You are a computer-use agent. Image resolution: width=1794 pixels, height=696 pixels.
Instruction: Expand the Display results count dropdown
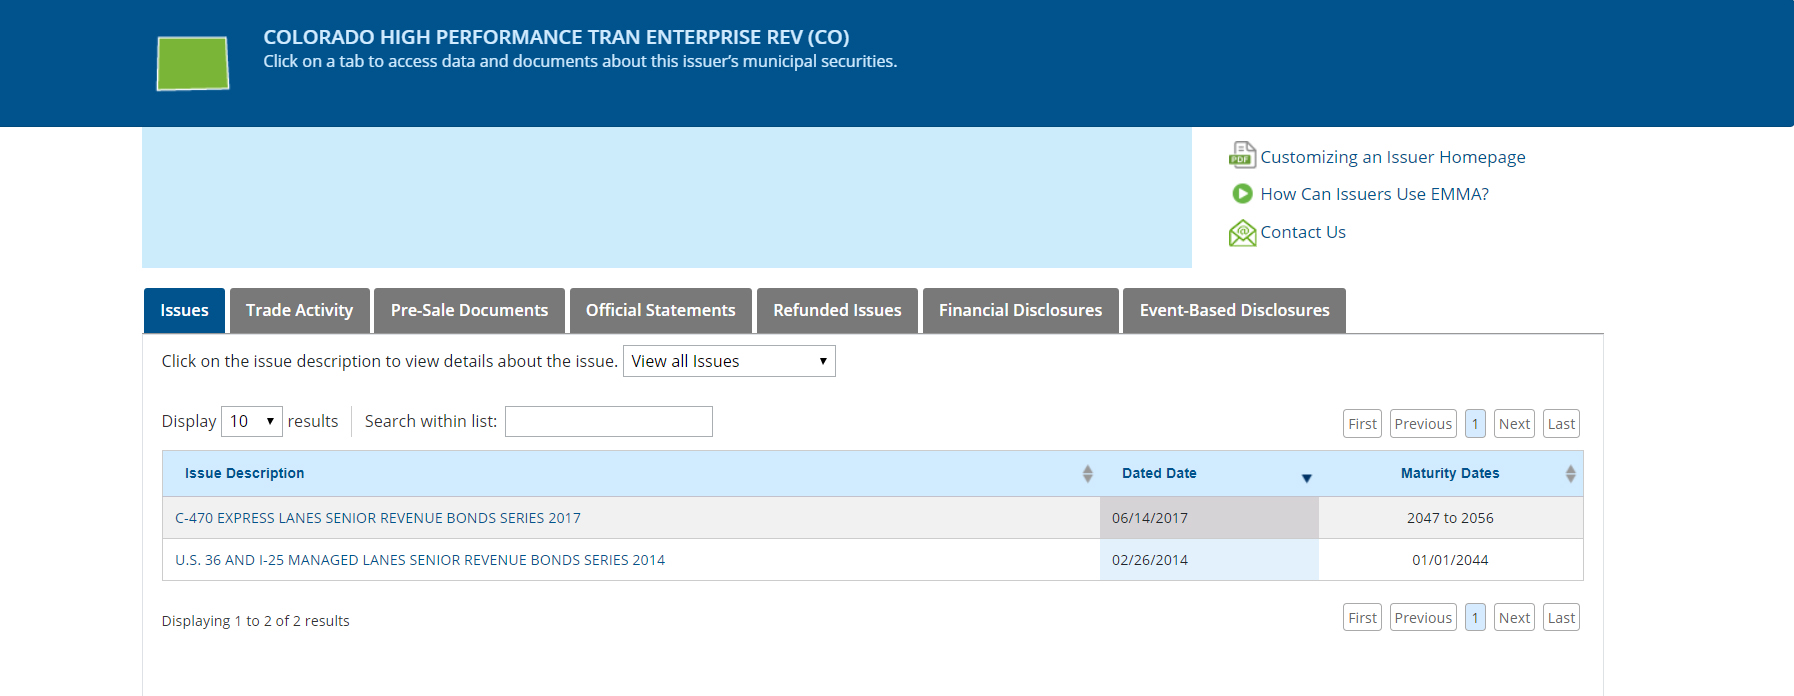tap(251, 422)
